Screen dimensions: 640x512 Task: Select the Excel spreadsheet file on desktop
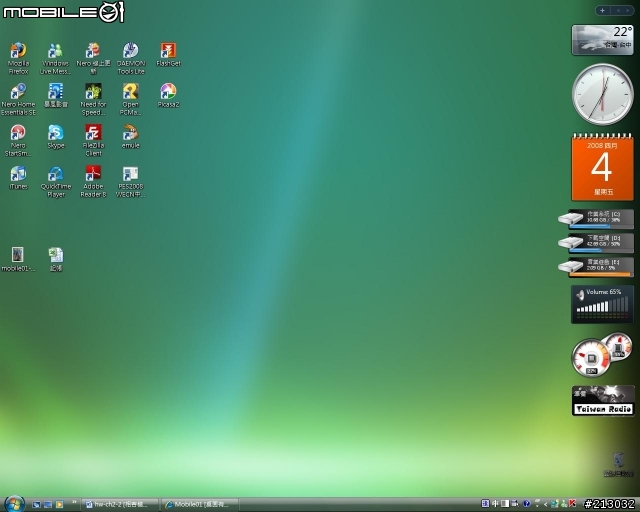pos(56,260)
